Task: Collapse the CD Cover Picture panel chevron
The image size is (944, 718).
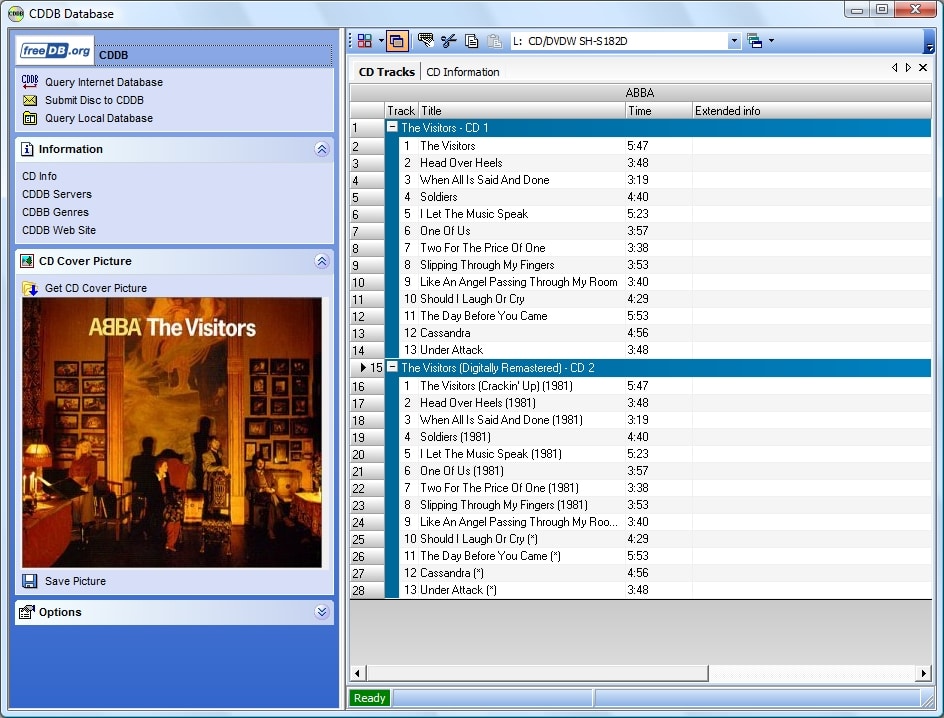Action: click(x=321, y=261)
